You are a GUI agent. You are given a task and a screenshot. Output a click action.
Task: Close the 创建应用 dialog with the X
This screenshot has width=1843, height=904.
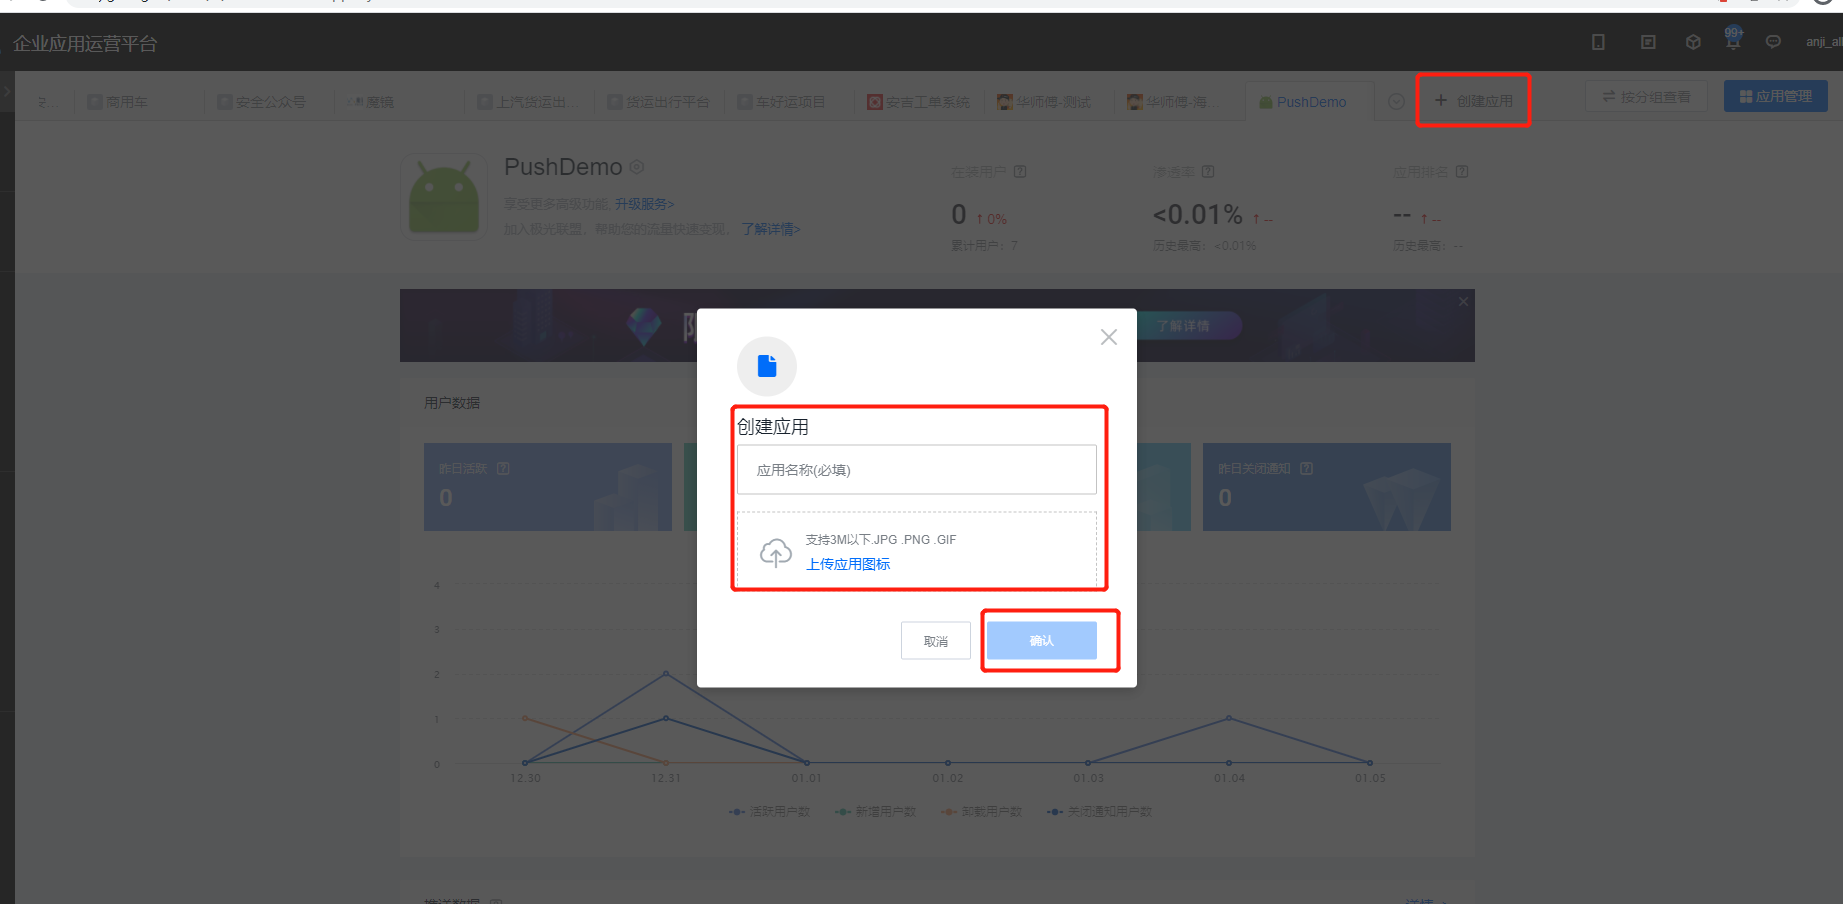click(x=1108, y=337)
